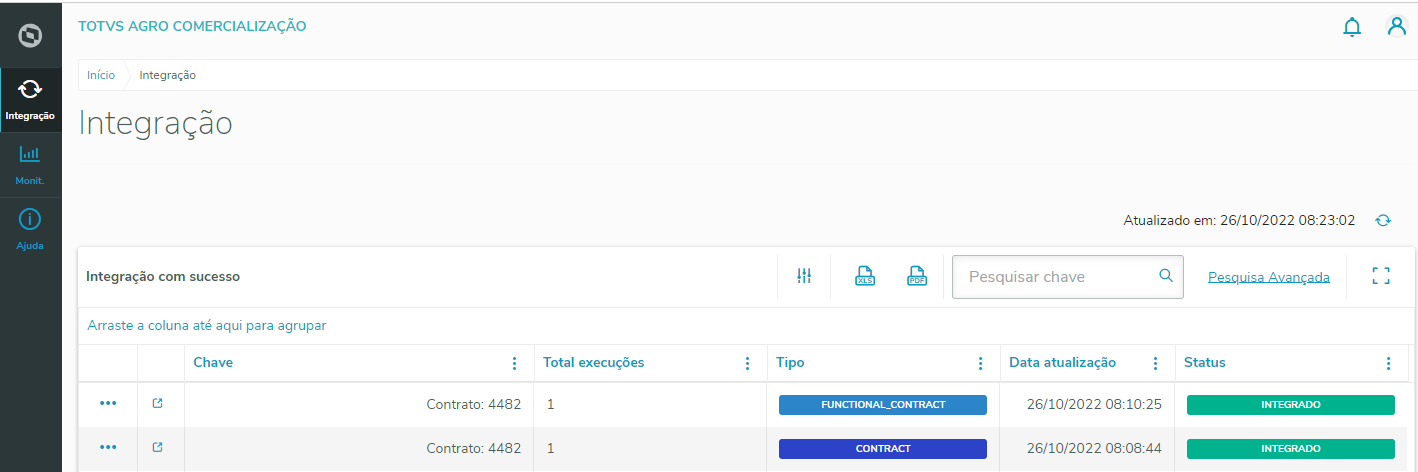Viewport: 1418px width, 472px height.
Task: Refresh data with the update icon
Action: pyautogui.click(x=1383, y=220)
